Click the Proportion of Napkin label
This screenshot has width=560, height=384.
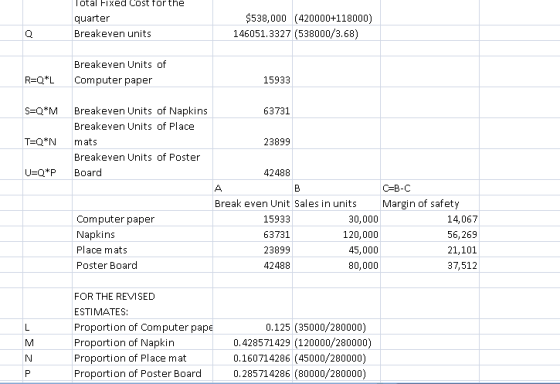pyautogui.click(x=124, y=343)
